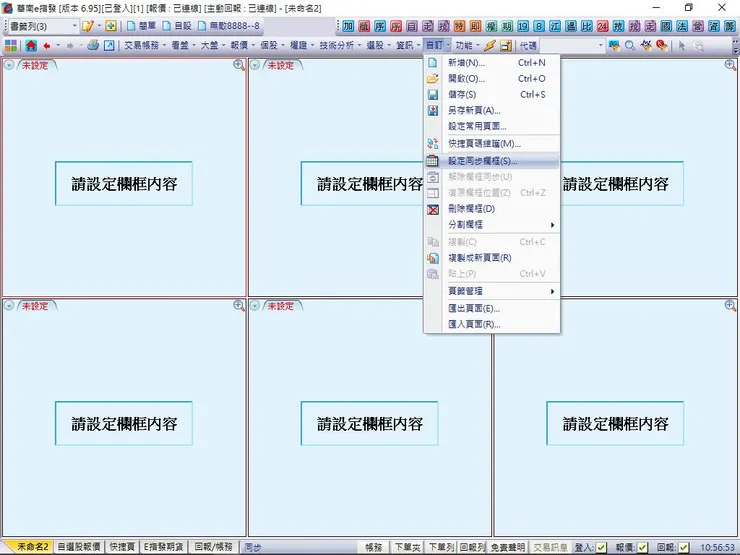
Task: Click the notepad pencil icon on bookmark bar
Action: coord(87,26)
